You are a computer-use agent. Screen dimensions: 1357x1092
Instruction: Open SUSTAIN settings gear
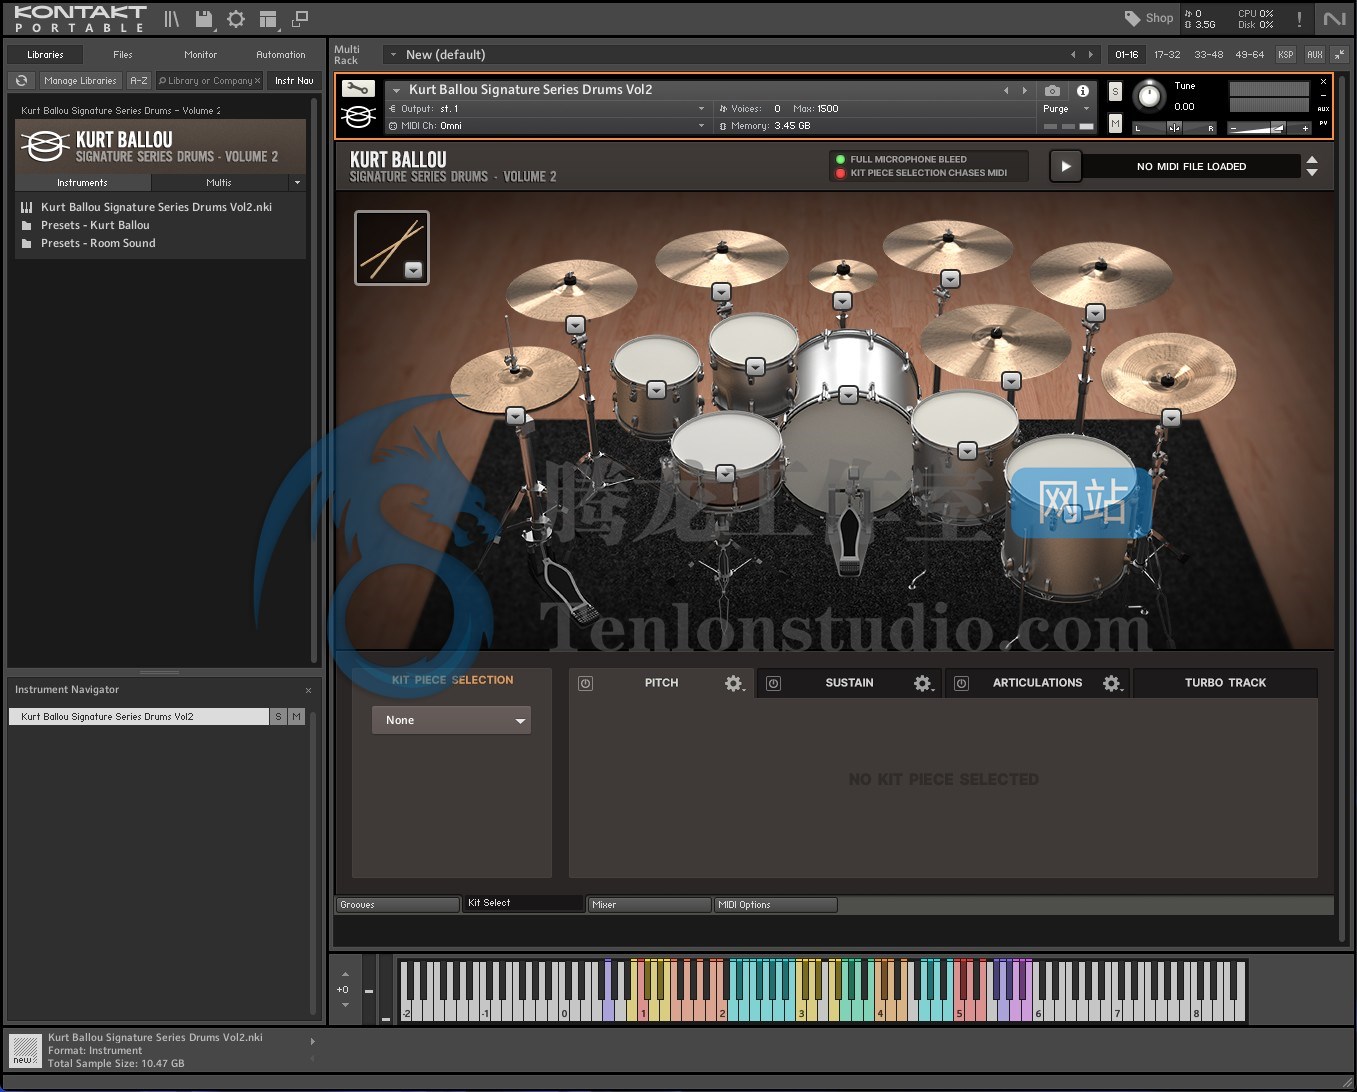(923, 683)
